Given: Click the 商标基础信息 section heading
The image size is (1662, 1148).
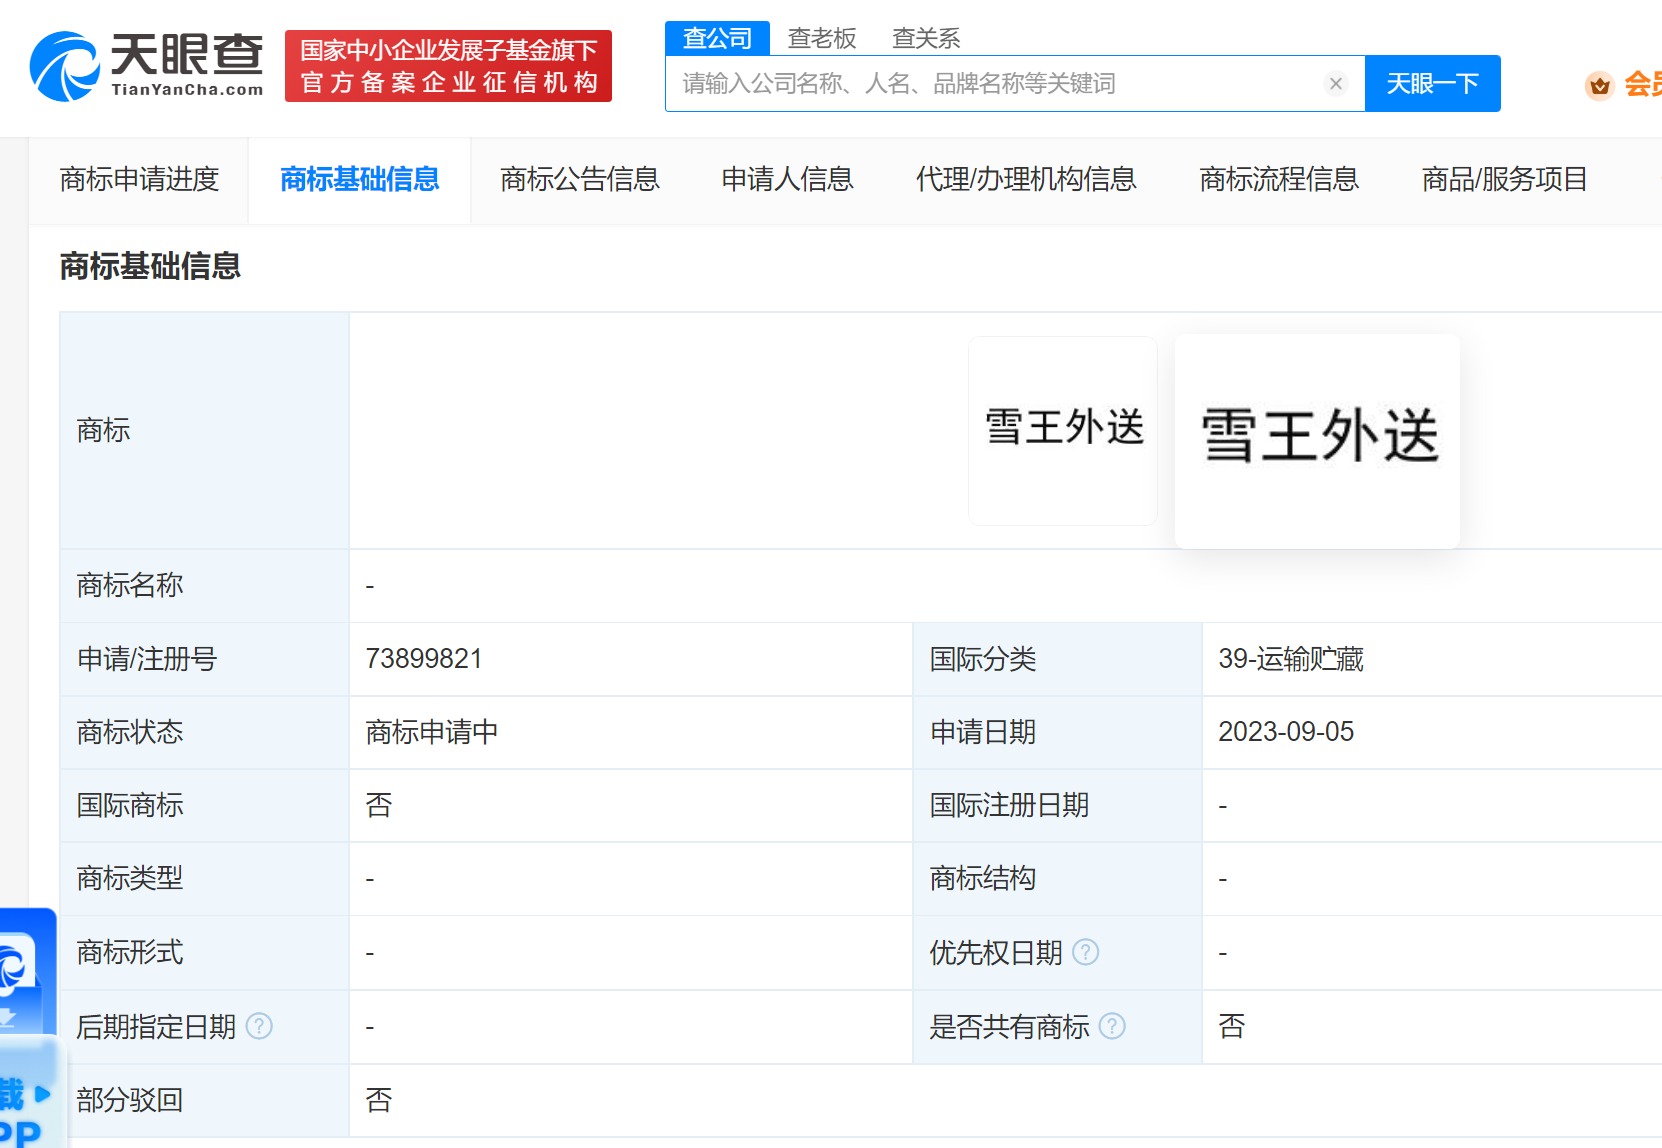Looking at the screenshot, I should click(150, 266).
